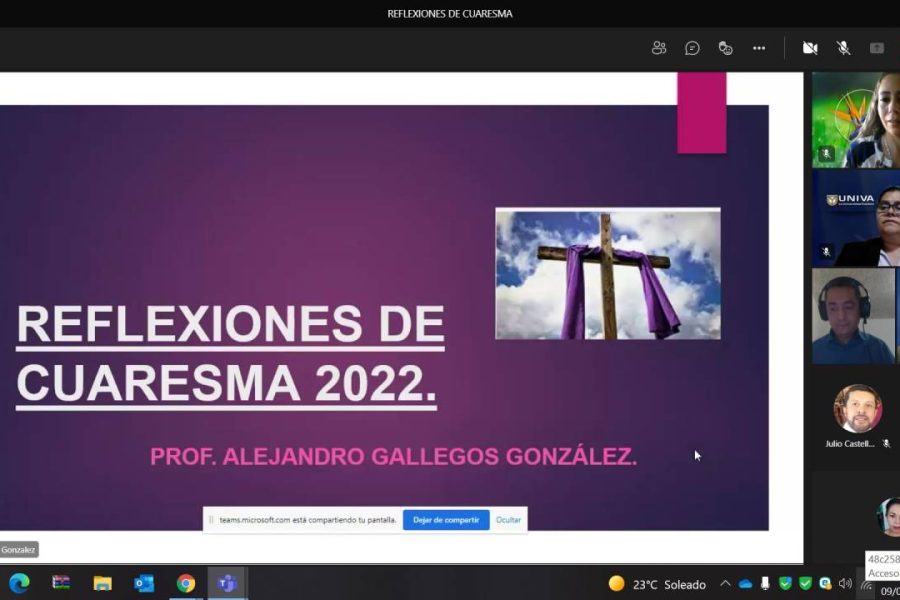Click muted mic icon beside Julio Castell...

pos(887,443)
